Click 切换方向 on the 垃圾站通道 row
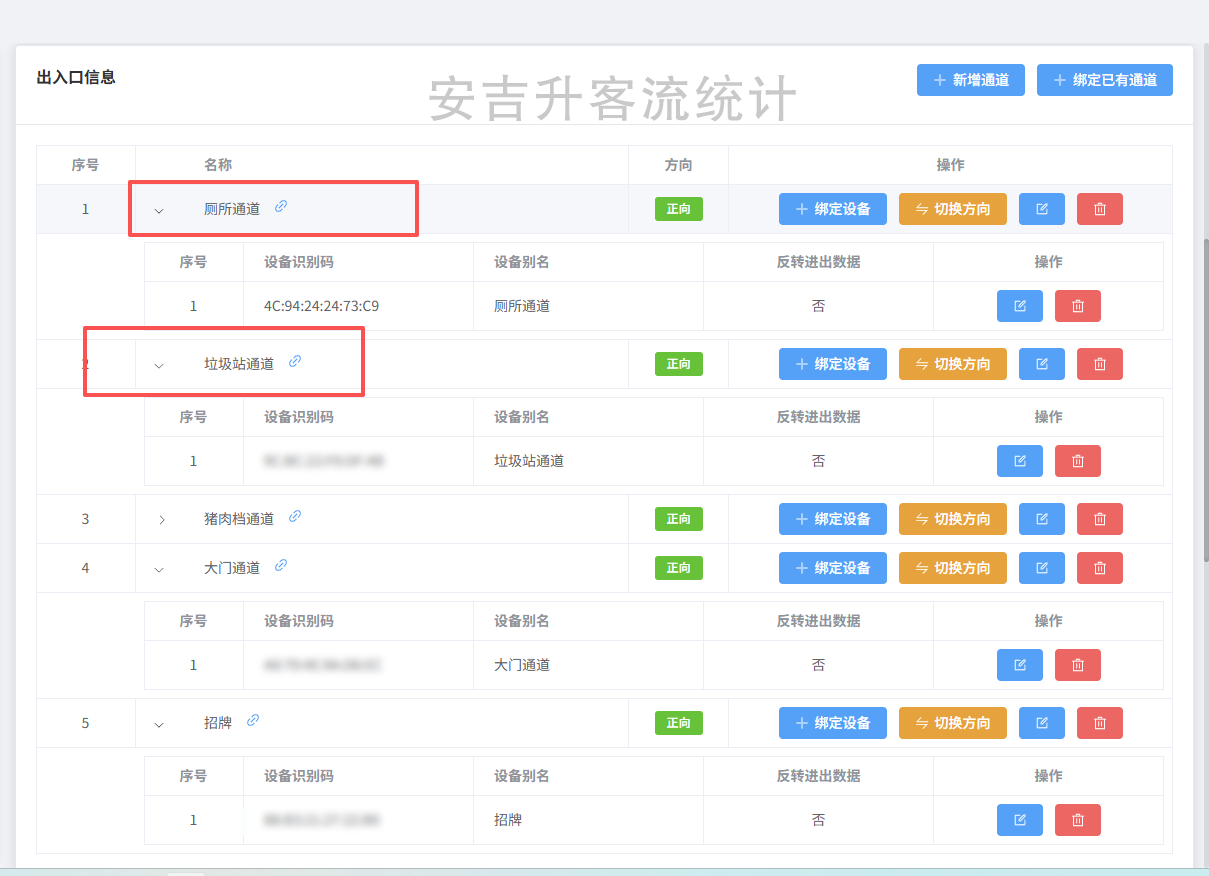The width and height of the screenshot is (1209, 876). pos(952,364)
